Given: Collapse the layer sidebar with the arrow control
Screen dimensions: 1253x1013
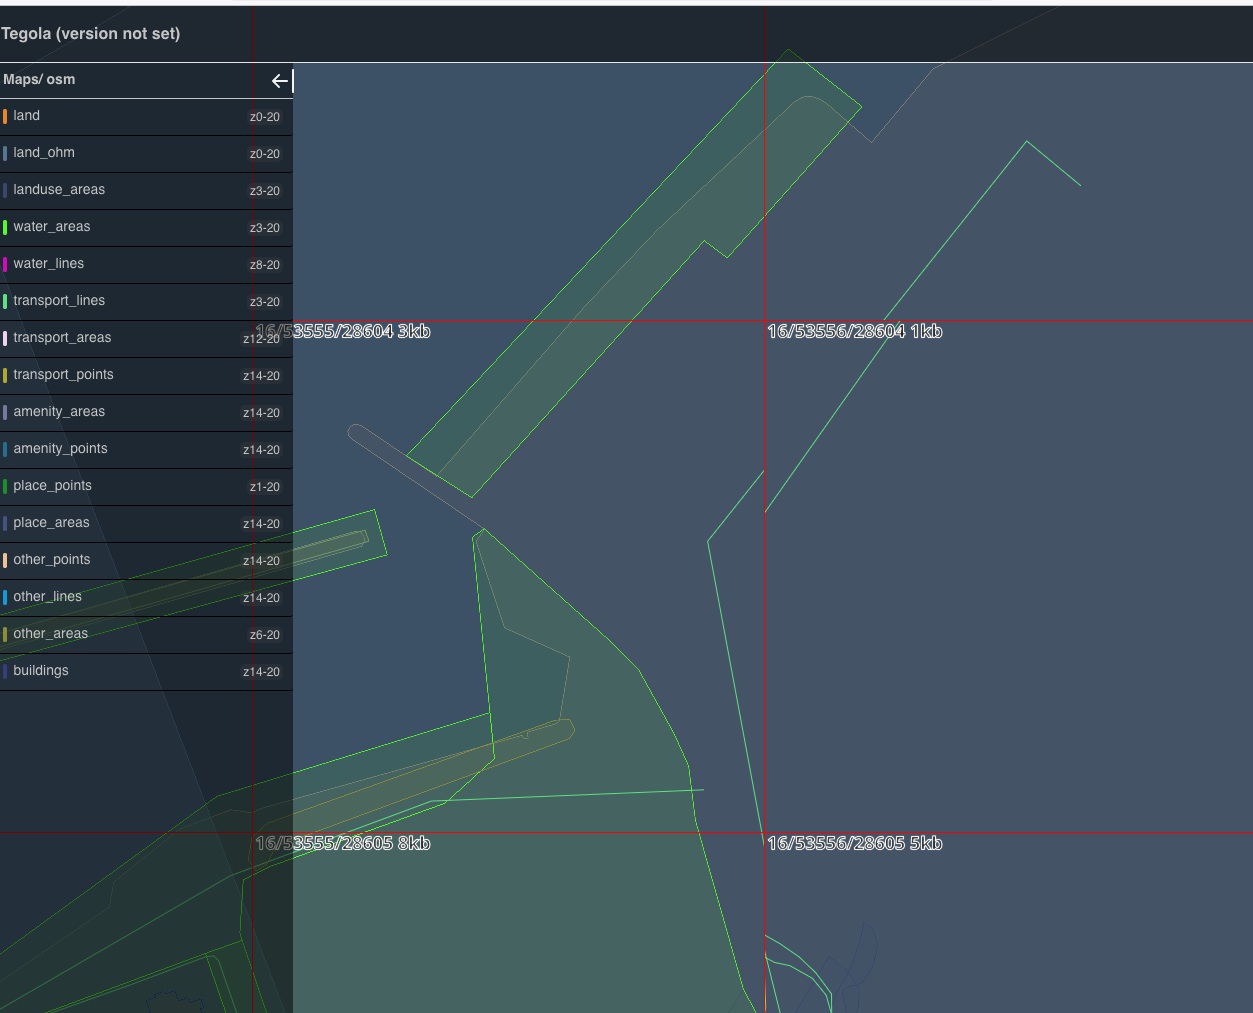Looking at the screenshot, I should [280, 81].
